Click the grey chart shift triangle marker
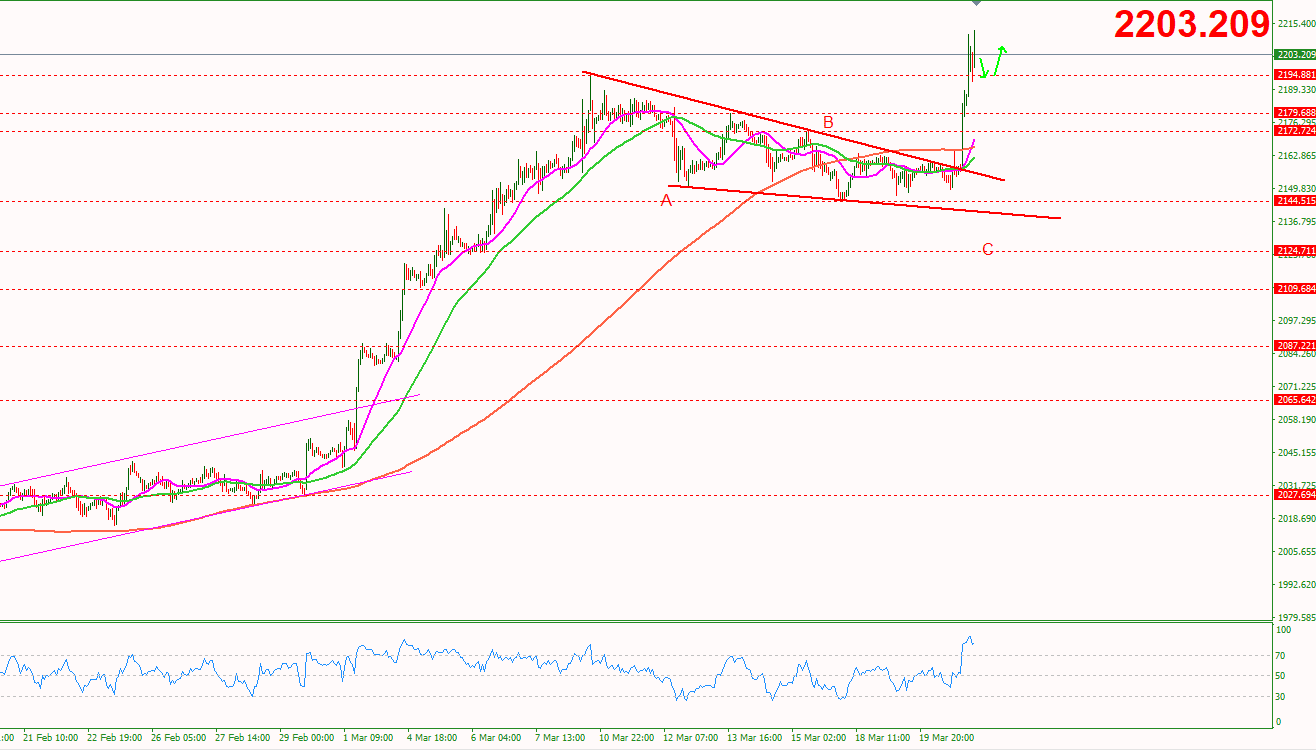The image size is (1316, 750). point(976,5)
